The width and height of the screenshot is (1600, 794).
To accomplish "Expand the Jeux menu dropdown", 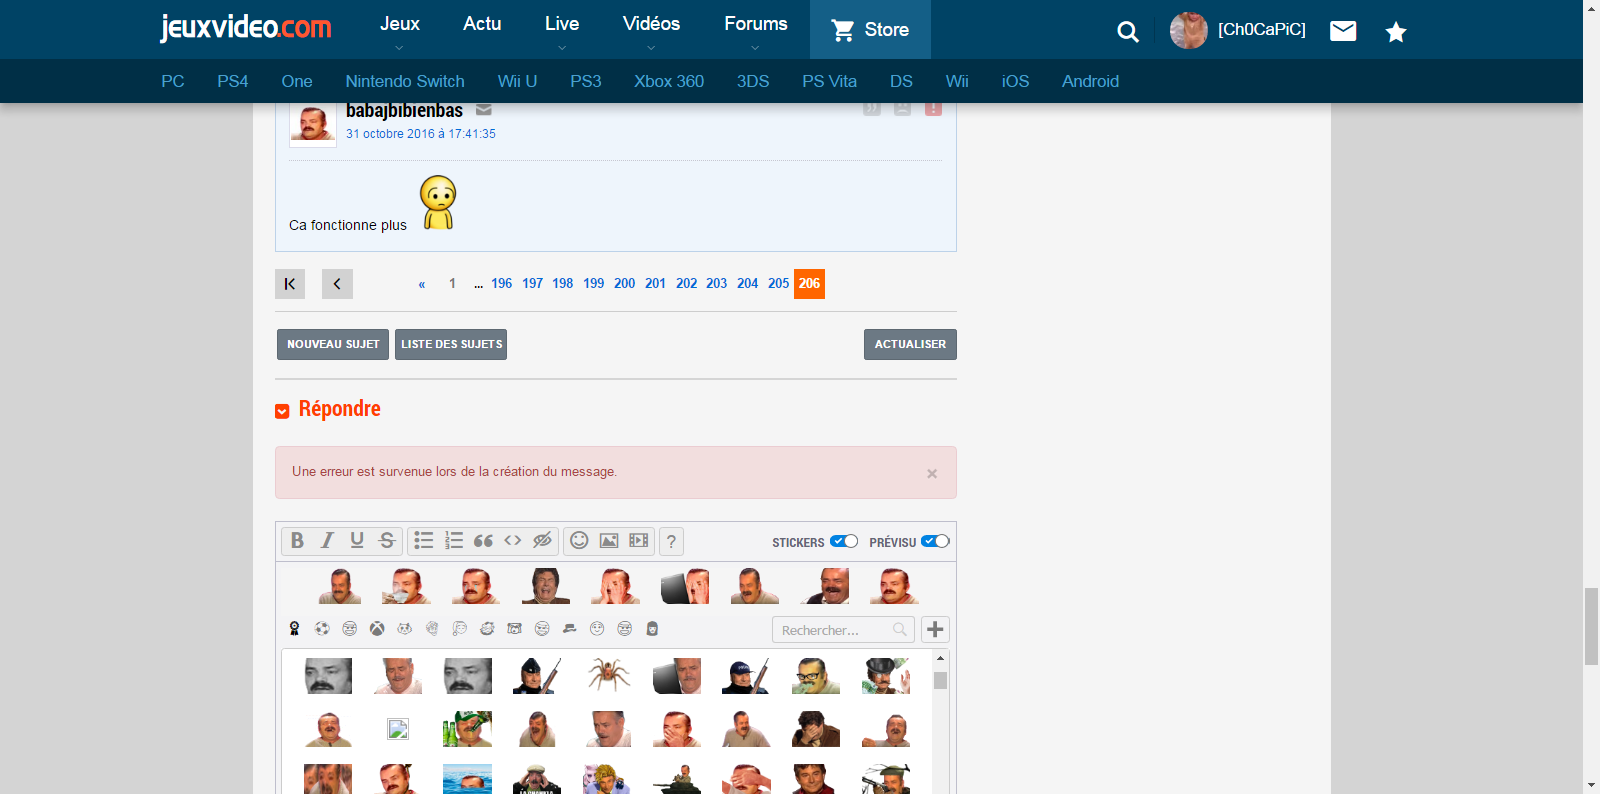I will tap(399, 29).
